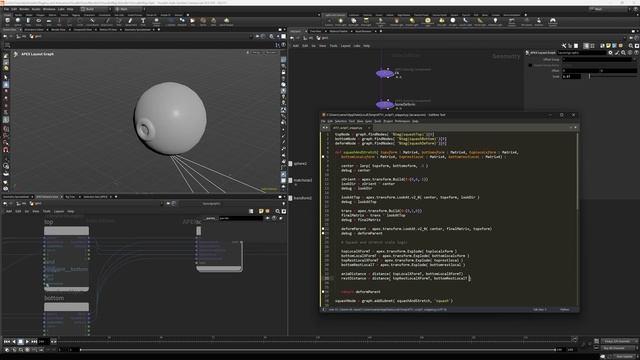The height and width of the screenshot is (360, 640).
Task: Toggle the flag on transform2 node
Action: coord(290,198)
